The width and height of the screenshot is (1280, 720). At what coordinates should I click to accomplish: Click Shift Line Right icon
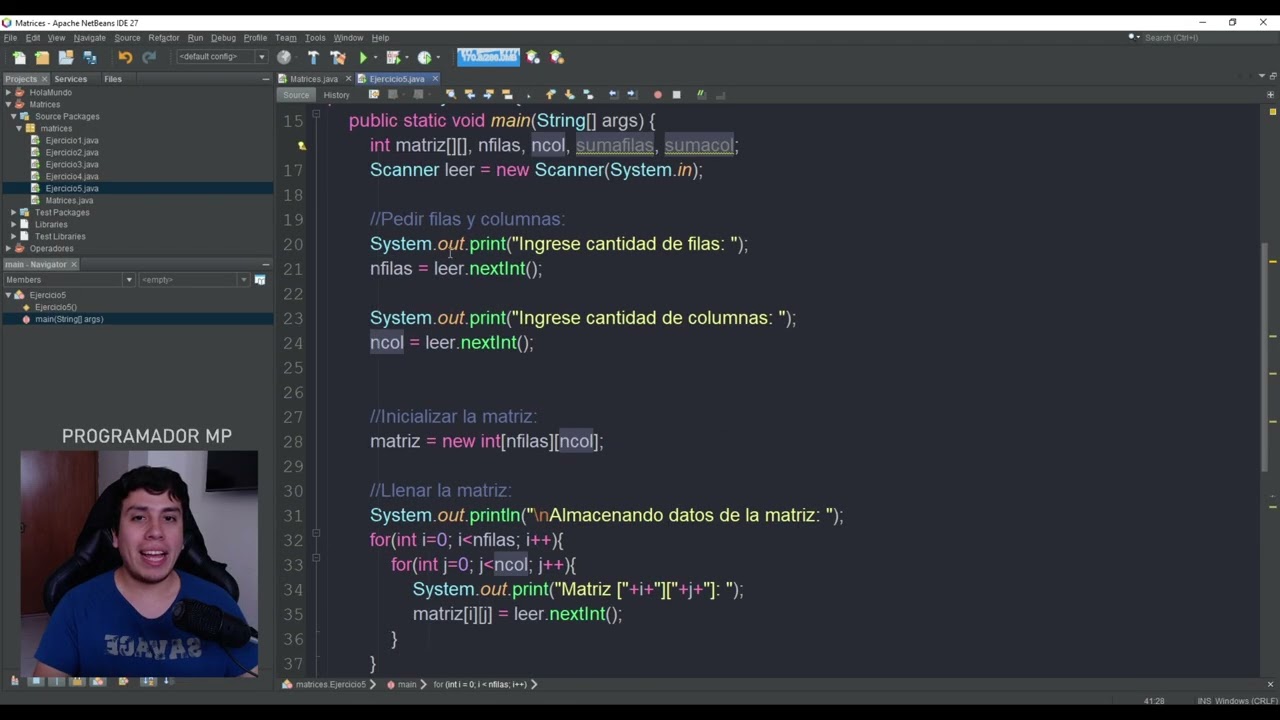(x=632, y=95)
